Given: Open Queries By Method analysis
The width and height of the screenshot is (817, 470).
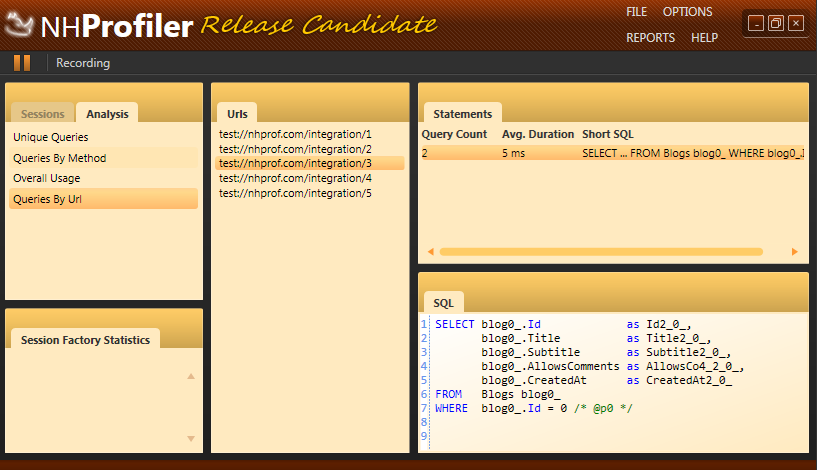Looking at the screenshot, I should click(103, 158).
